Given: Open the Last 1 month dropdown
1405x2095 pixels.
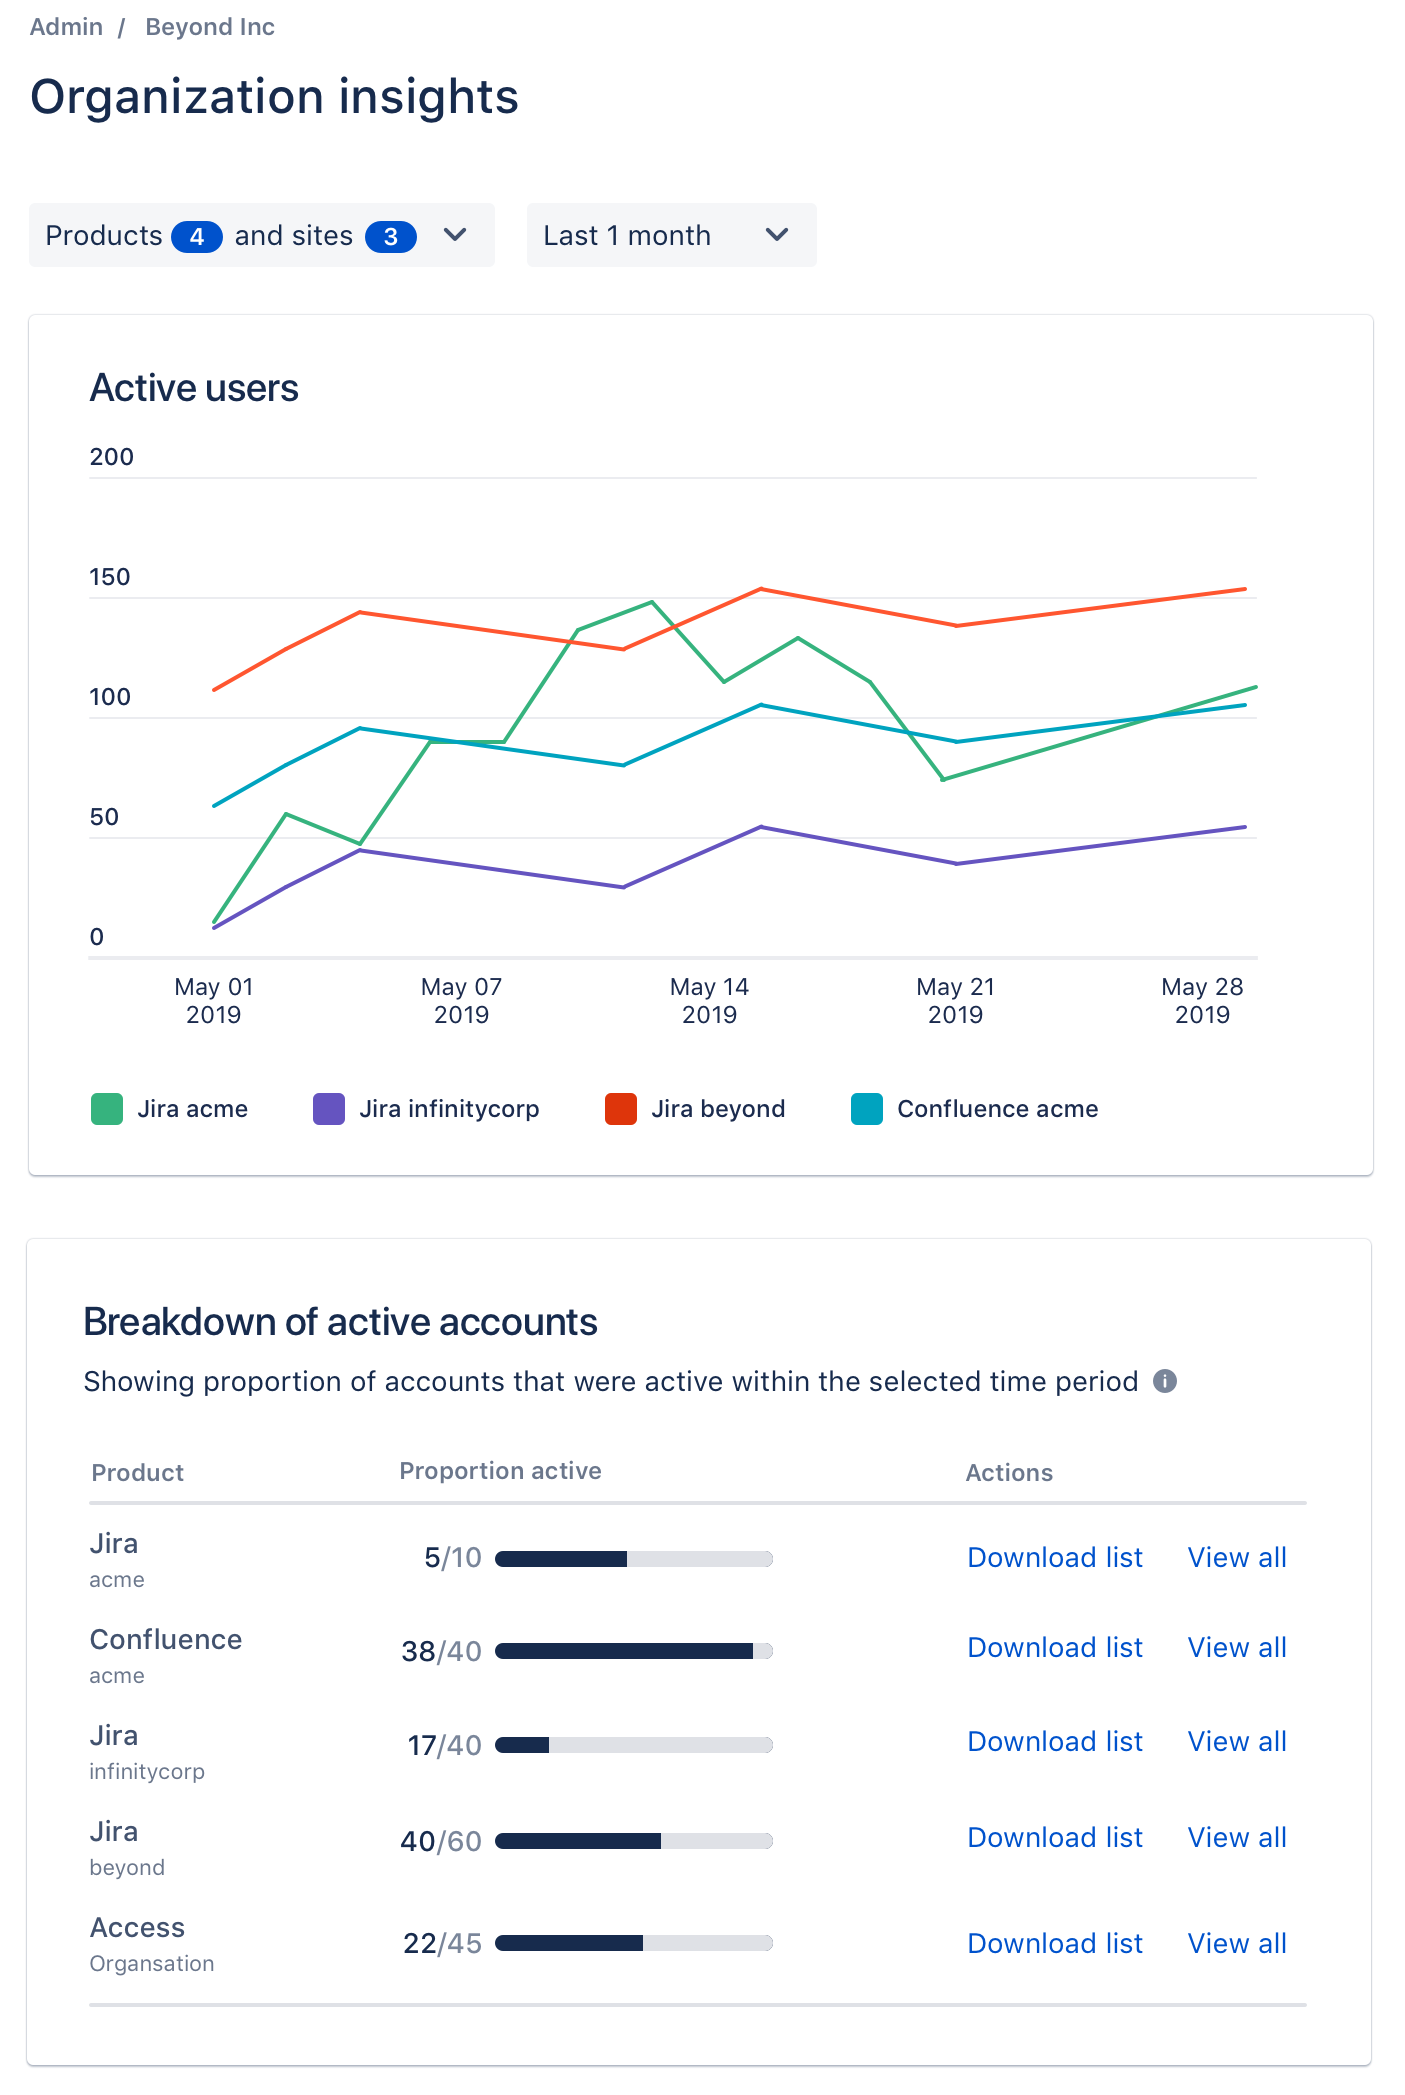Looking at the screenshot, I should coord(670,235).
